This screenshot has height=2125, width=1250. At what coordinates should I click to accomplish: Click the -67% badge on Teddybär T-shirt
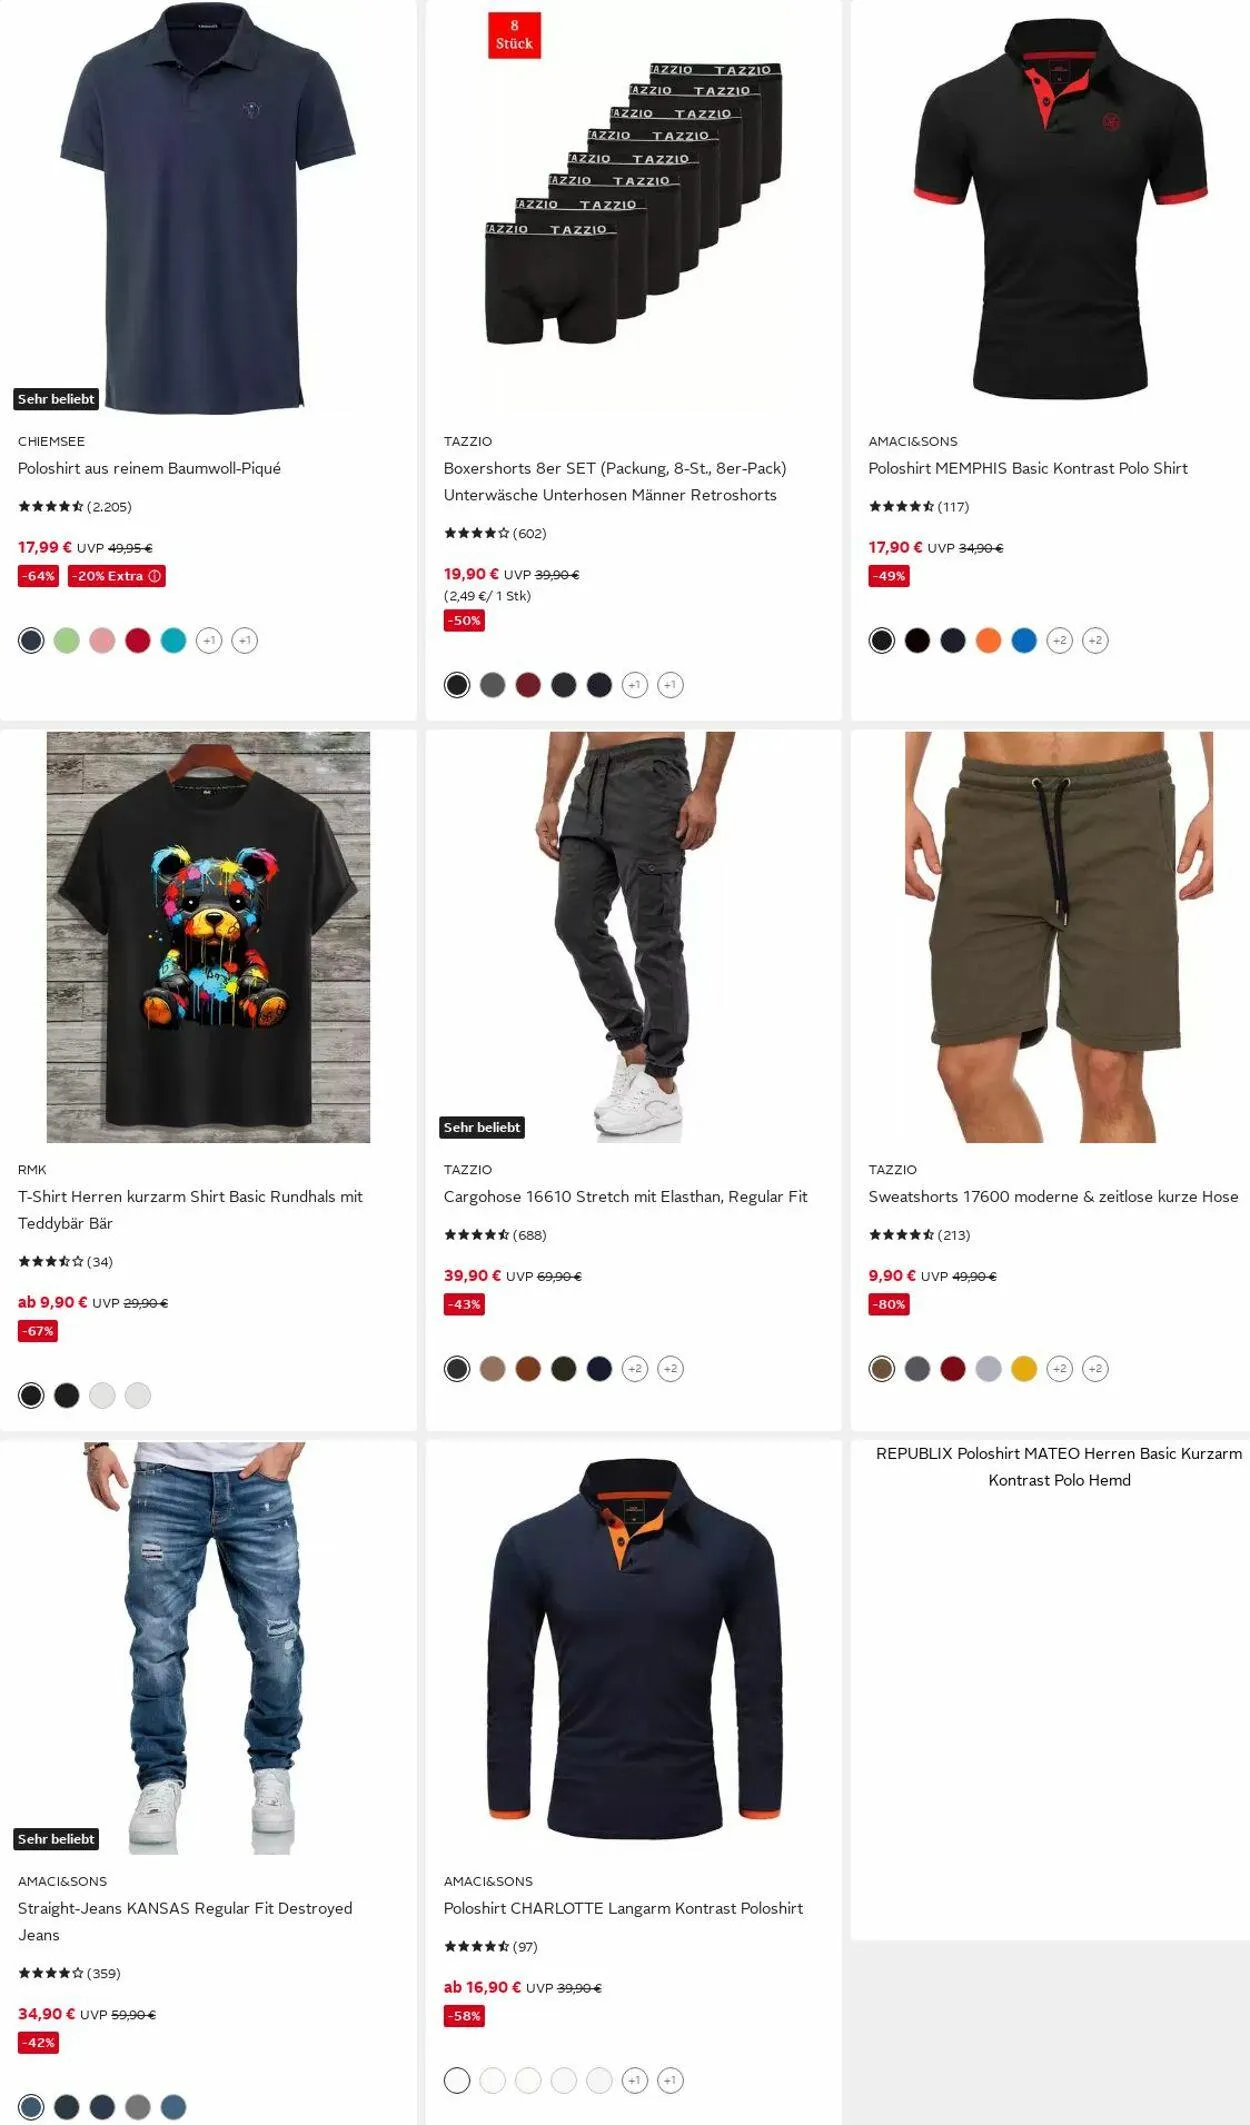38,1331
